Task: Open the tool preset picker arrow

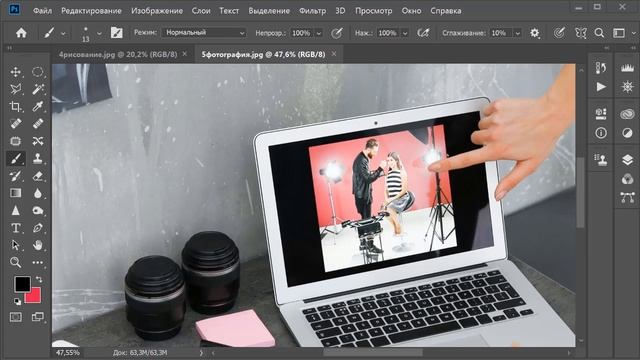Action: 63,33
